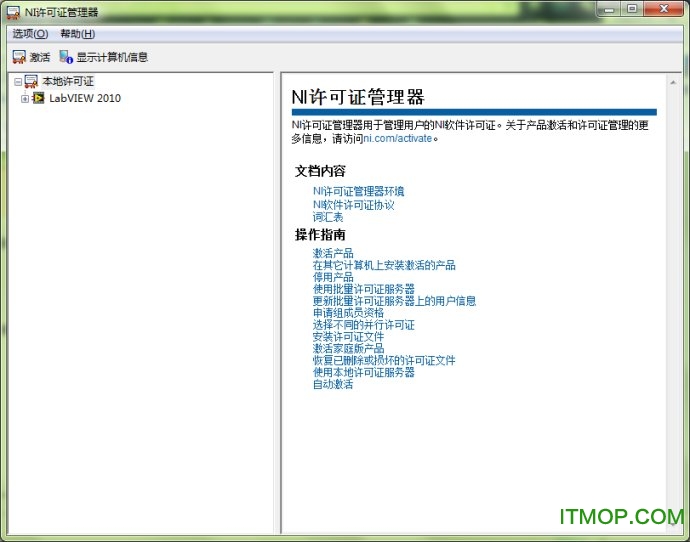Click the 文档内容 section heading
This screenshot has width=690, height=542.
(x=320, y=171)
